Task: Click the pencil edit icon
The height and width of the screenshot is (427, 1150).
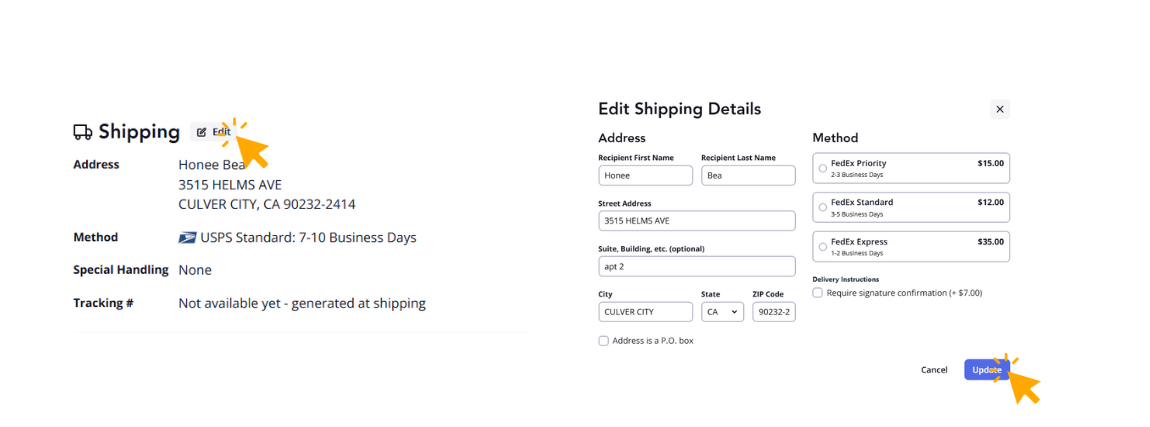Action: [x=201, y=132]
